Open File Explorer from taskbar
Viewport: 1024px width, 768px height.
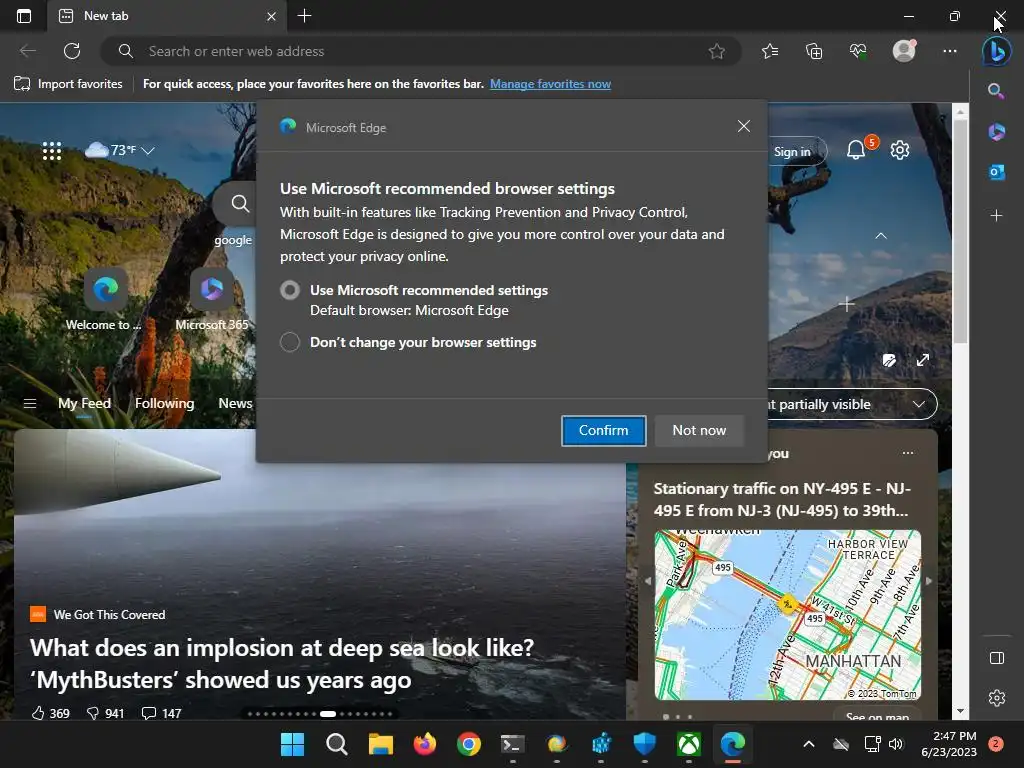(380, 744)
